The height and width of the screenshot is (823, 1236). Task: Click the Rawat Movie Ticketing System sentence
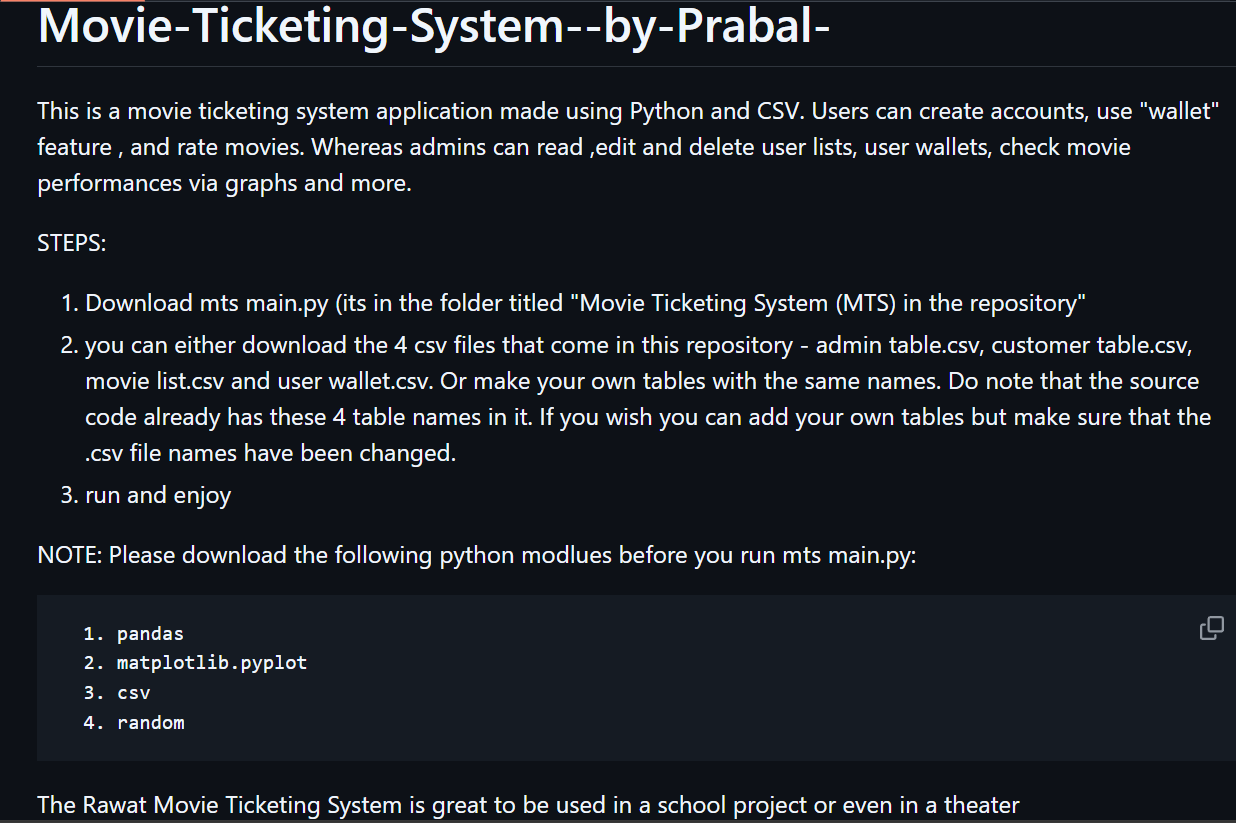click(528, 805)
